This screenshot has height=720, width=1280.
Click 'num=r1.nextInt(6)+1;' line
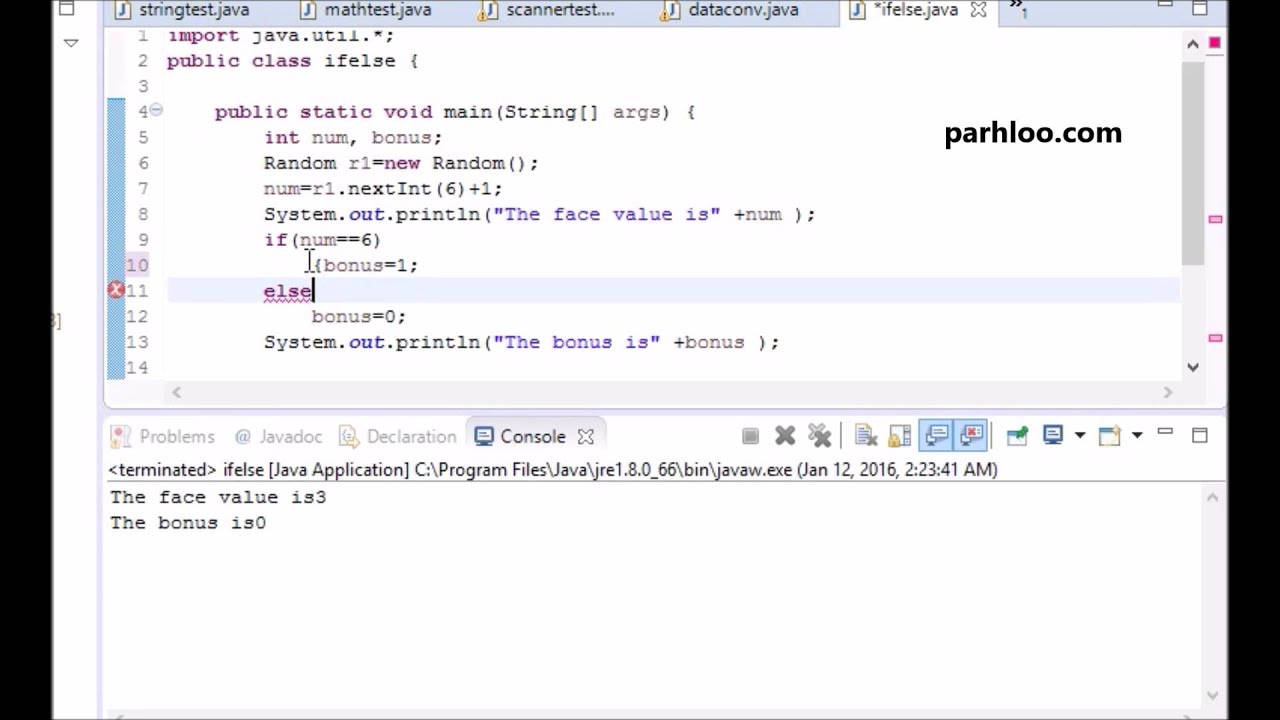tap(383, 189)
